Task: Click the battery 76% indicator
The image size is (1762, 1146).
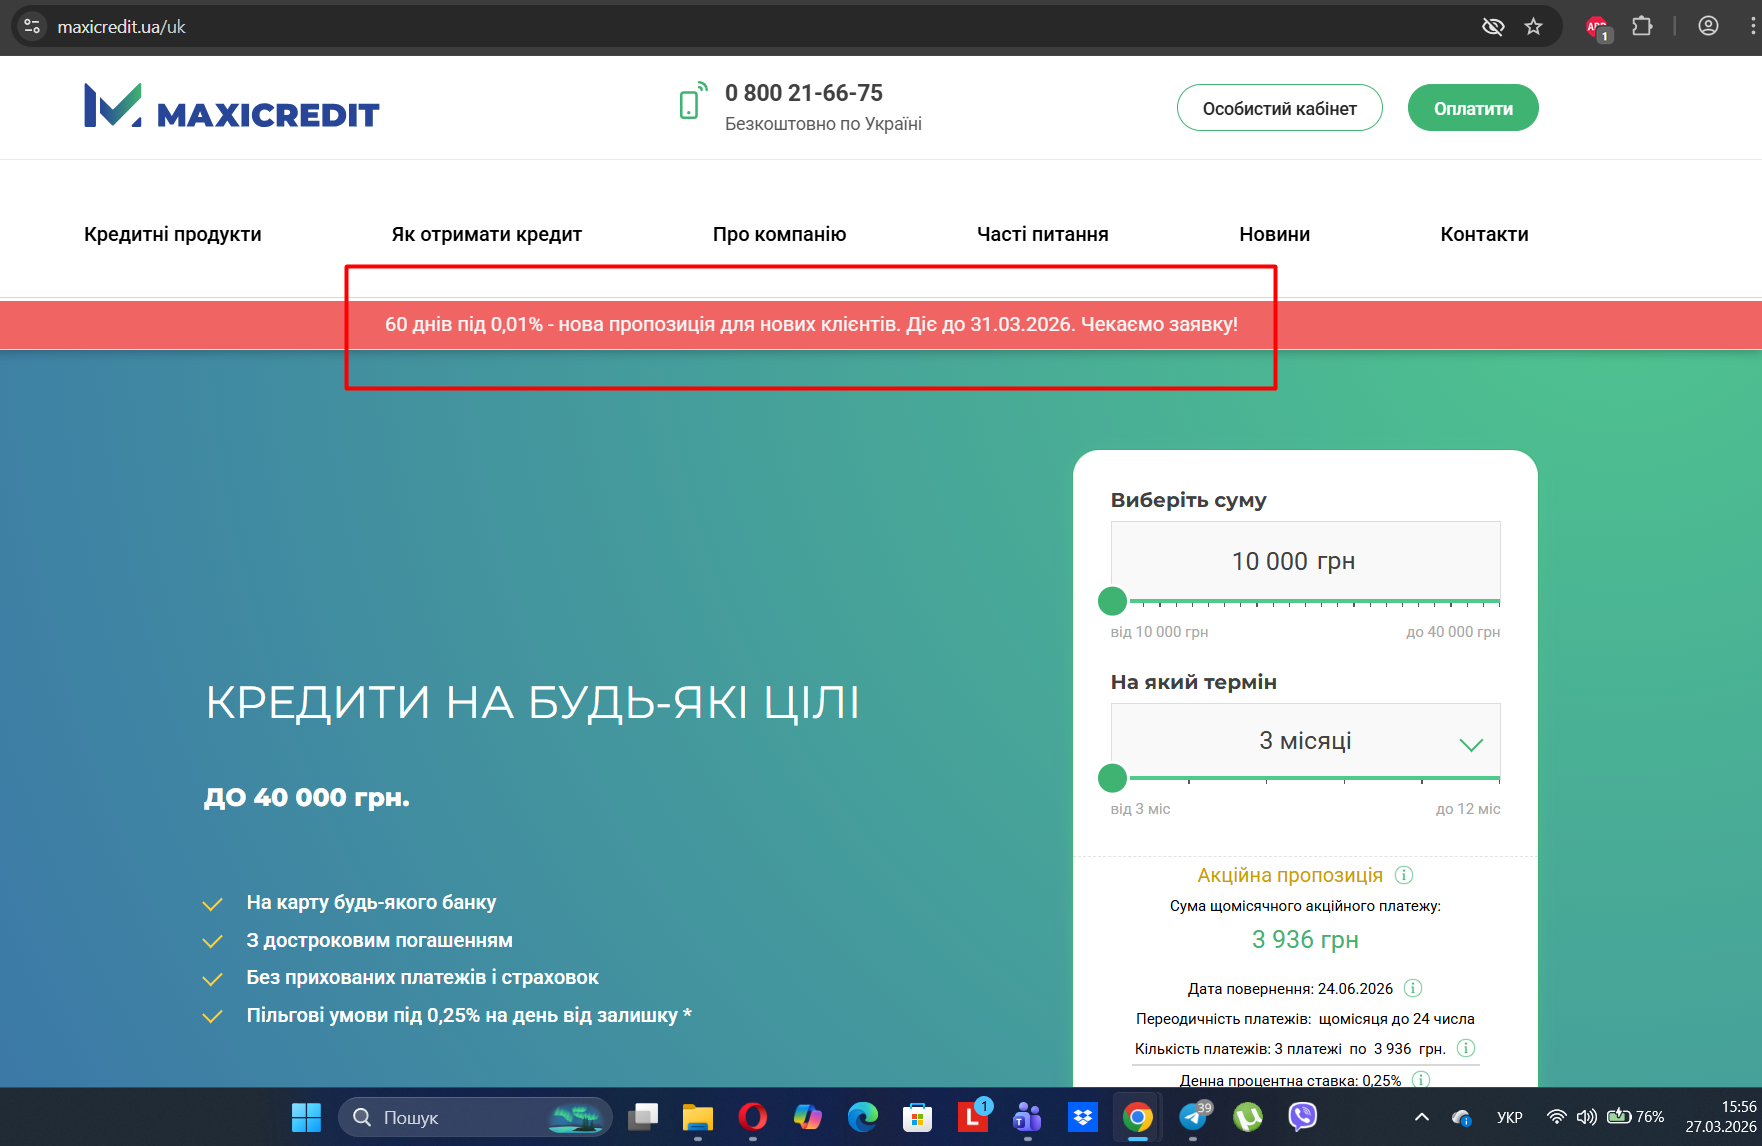Action: pos(1635,1117)
